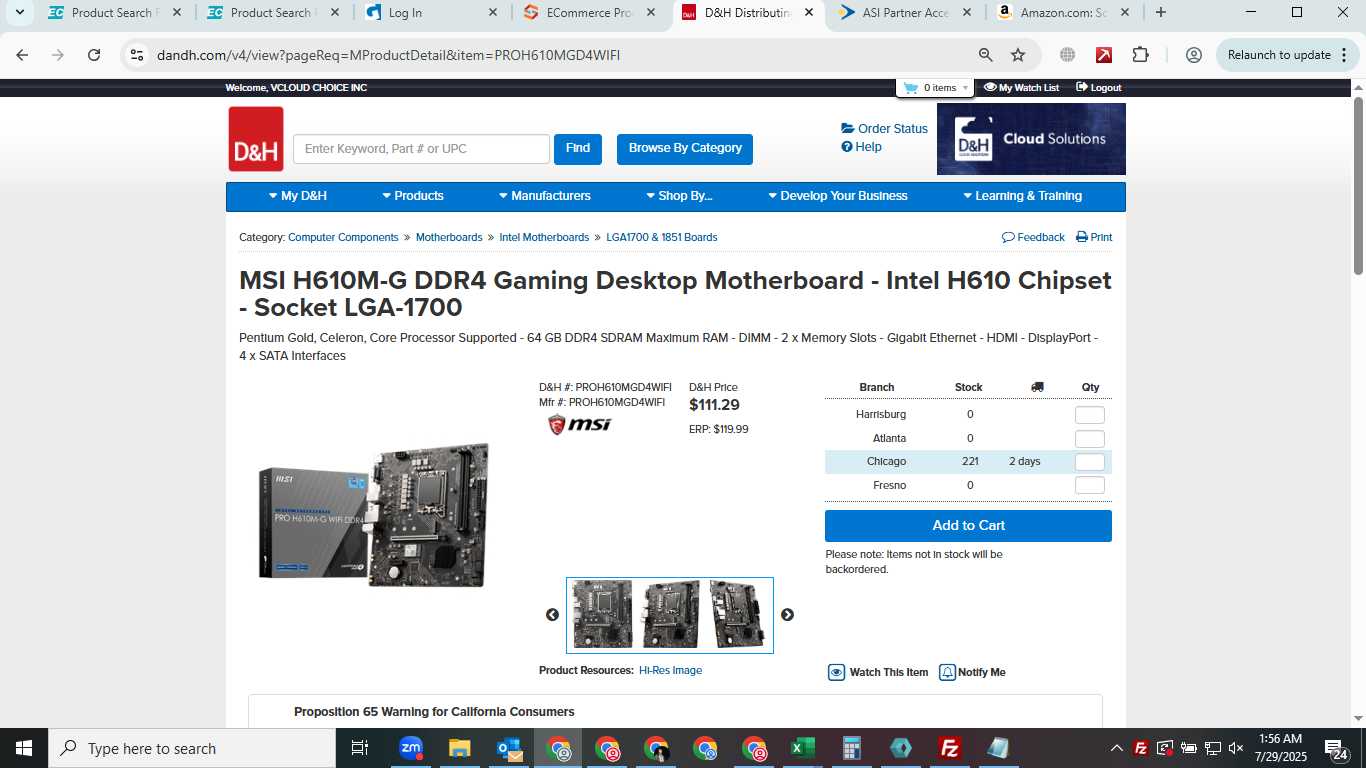Open Computer Components breadcrumb link
This screenshot has width=1366, height=768.
point(343,237)
